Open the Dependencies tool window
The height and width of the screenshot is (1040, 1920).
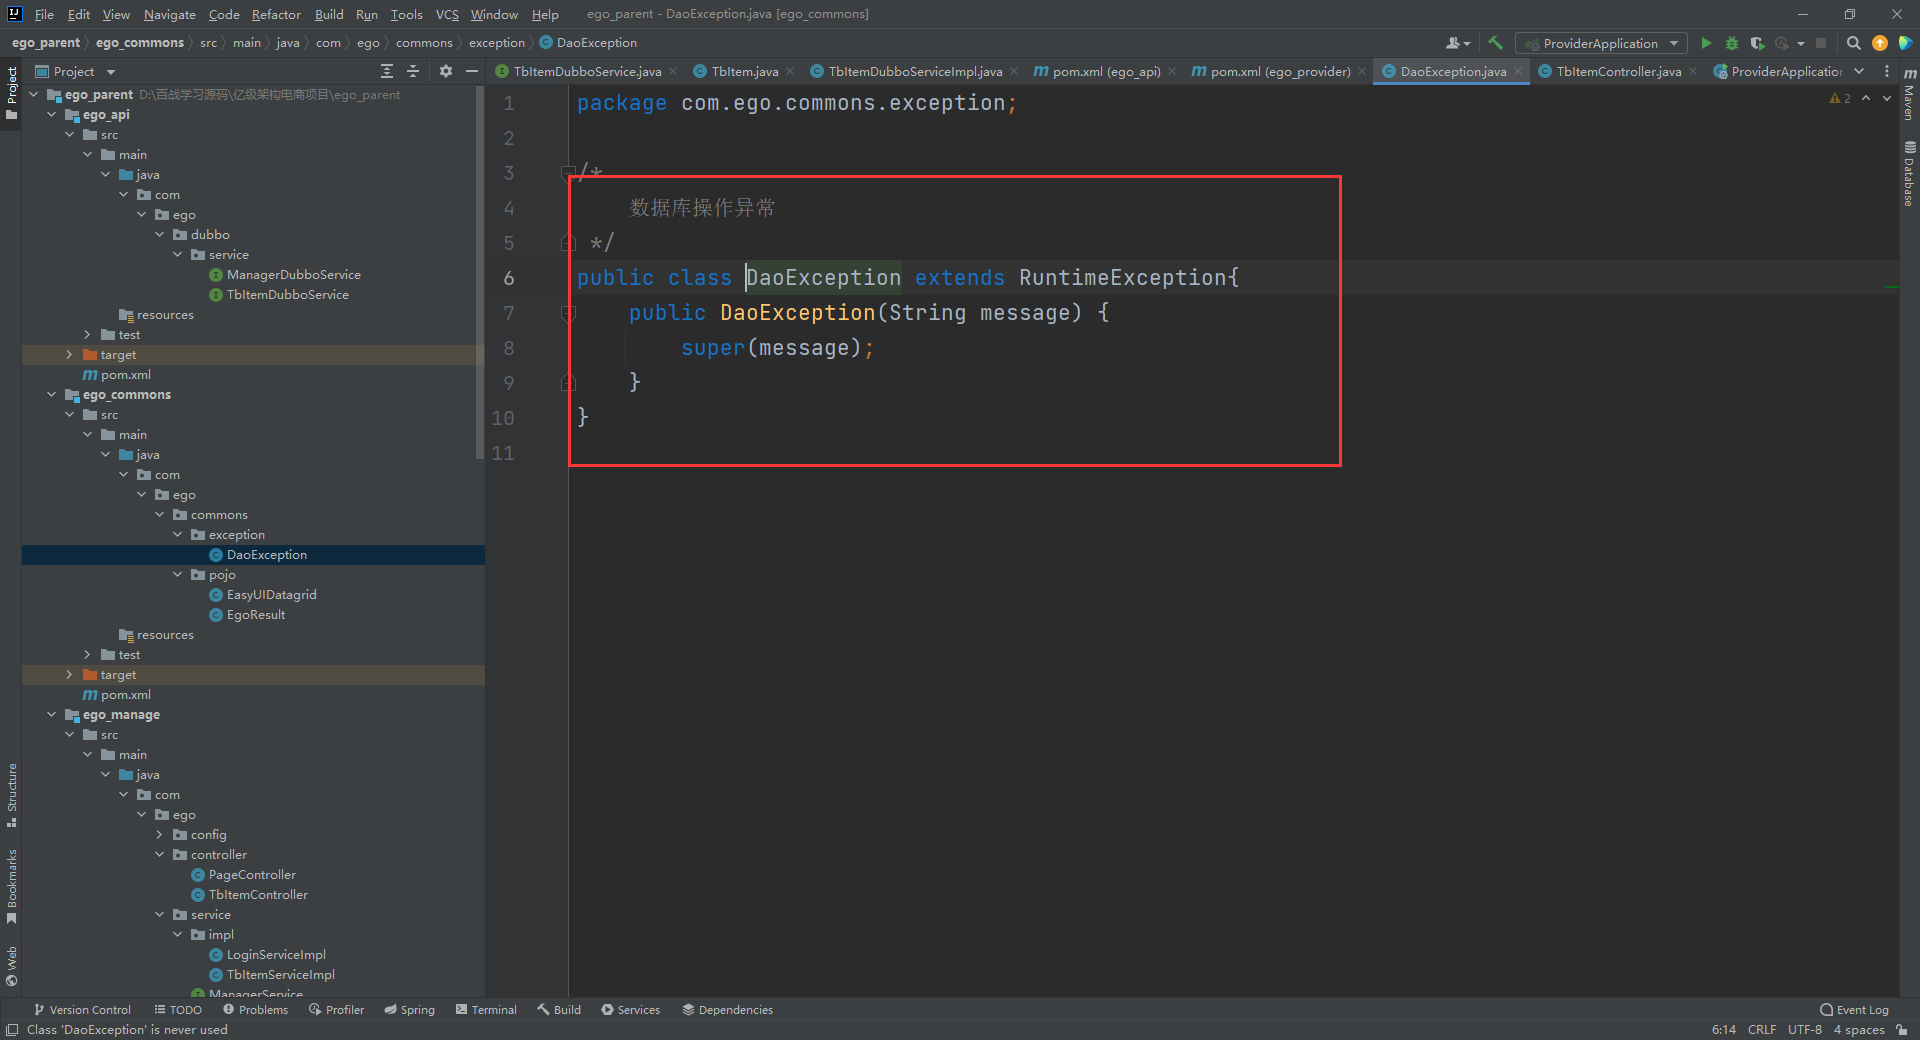[x=727, y=1010]
